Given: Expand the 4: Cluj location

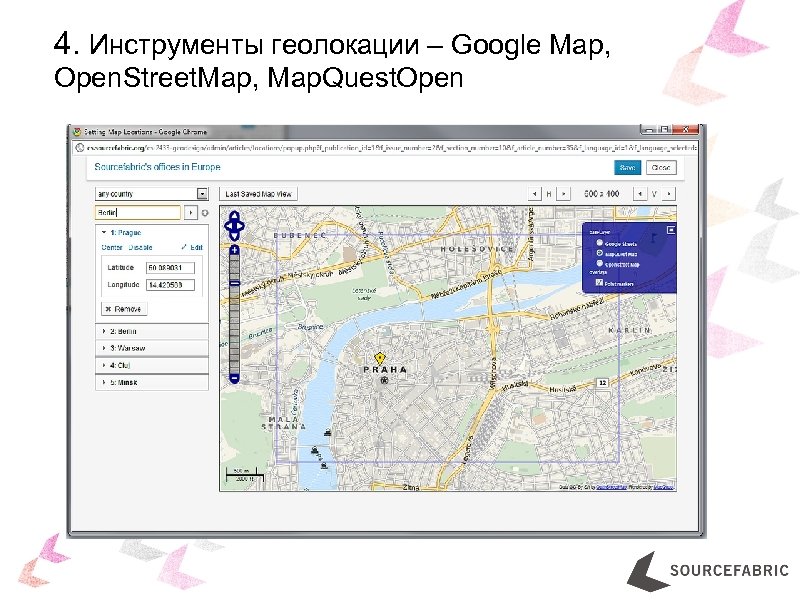Looking at the screenshot, I should (152, 365).
